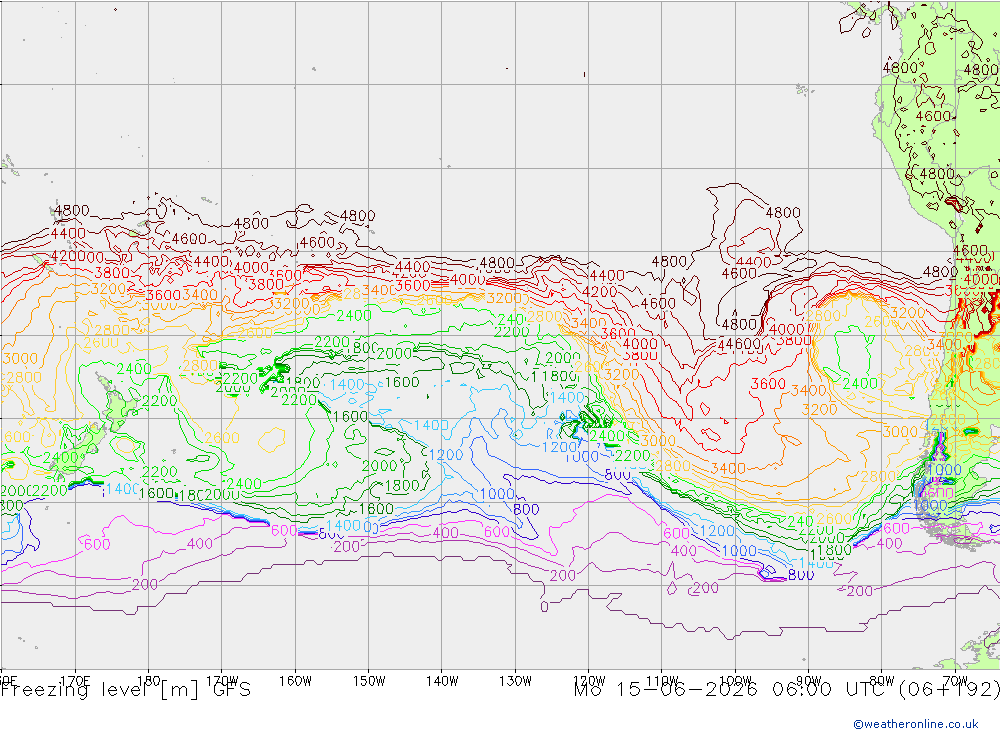Image resolution: width=1000 pixels, height=733 pixels.
Task: Click the orange 3000 label near Chile coast
Action: (900, 432)
